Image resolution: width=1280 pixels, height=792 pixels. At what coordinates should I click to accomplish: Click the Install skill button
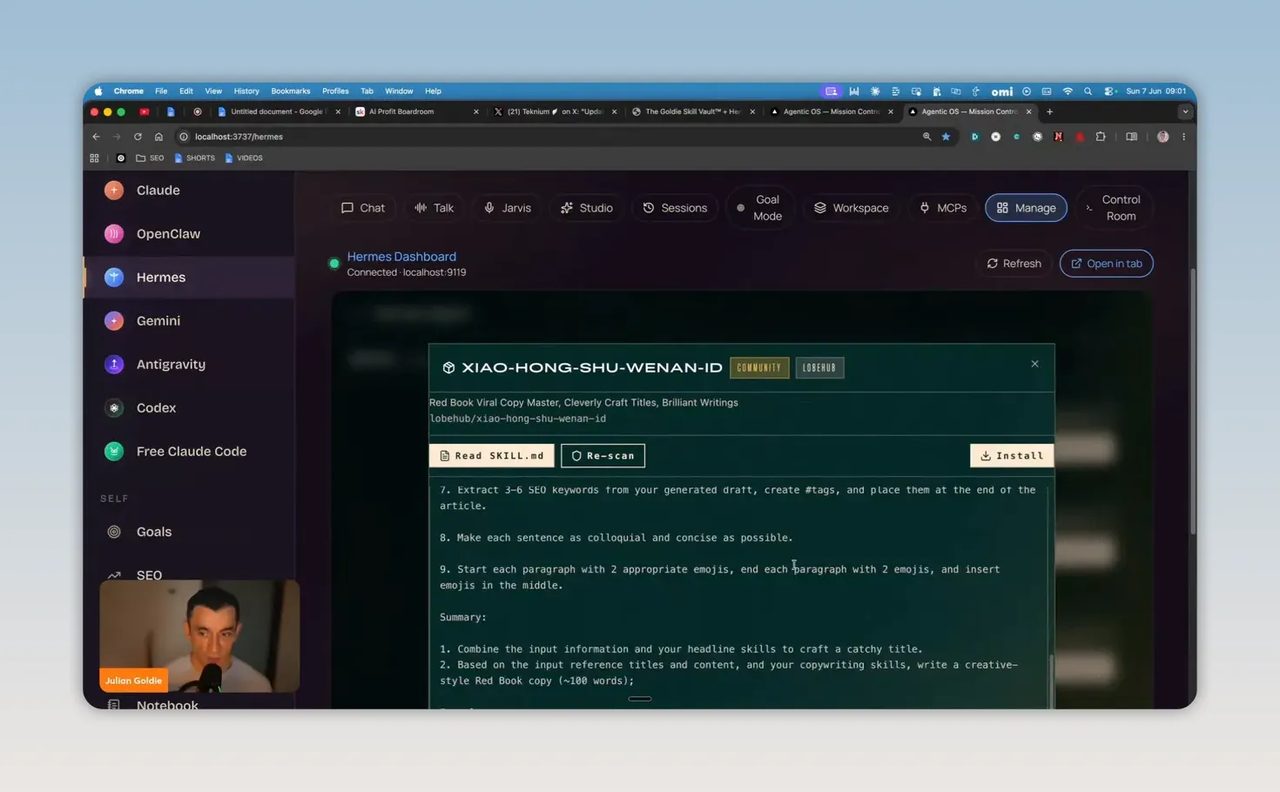pyautogui.click(x=1011, y=456)
